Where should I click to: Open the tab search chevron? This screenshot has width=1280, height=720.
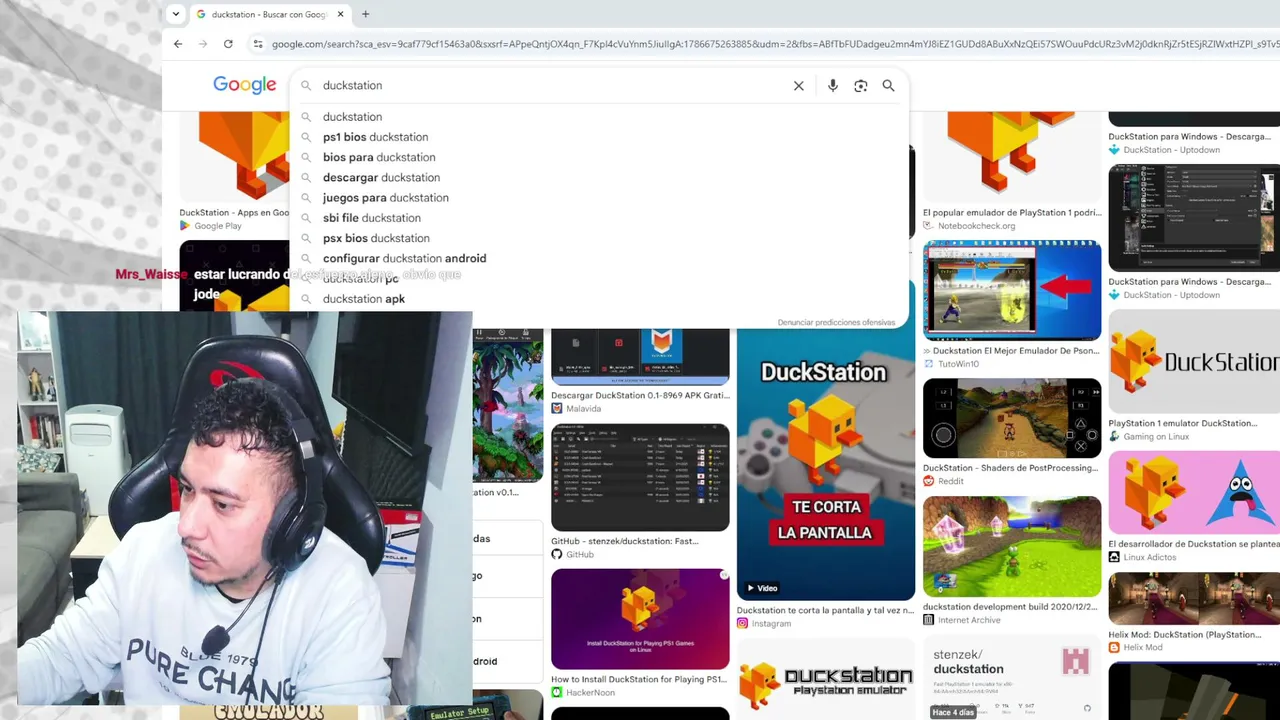pyautogui.click(x=176, y=14)
